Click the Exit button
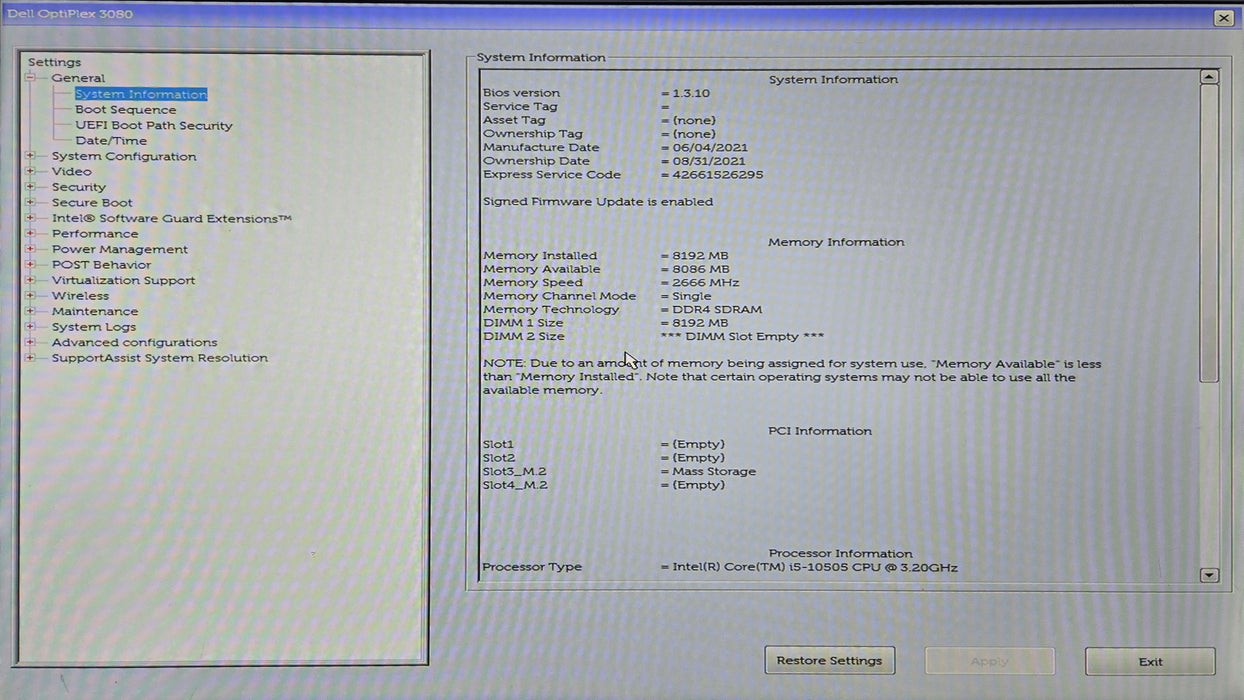The width and height of the screenshot is (1244, 700). [1150, 661]
